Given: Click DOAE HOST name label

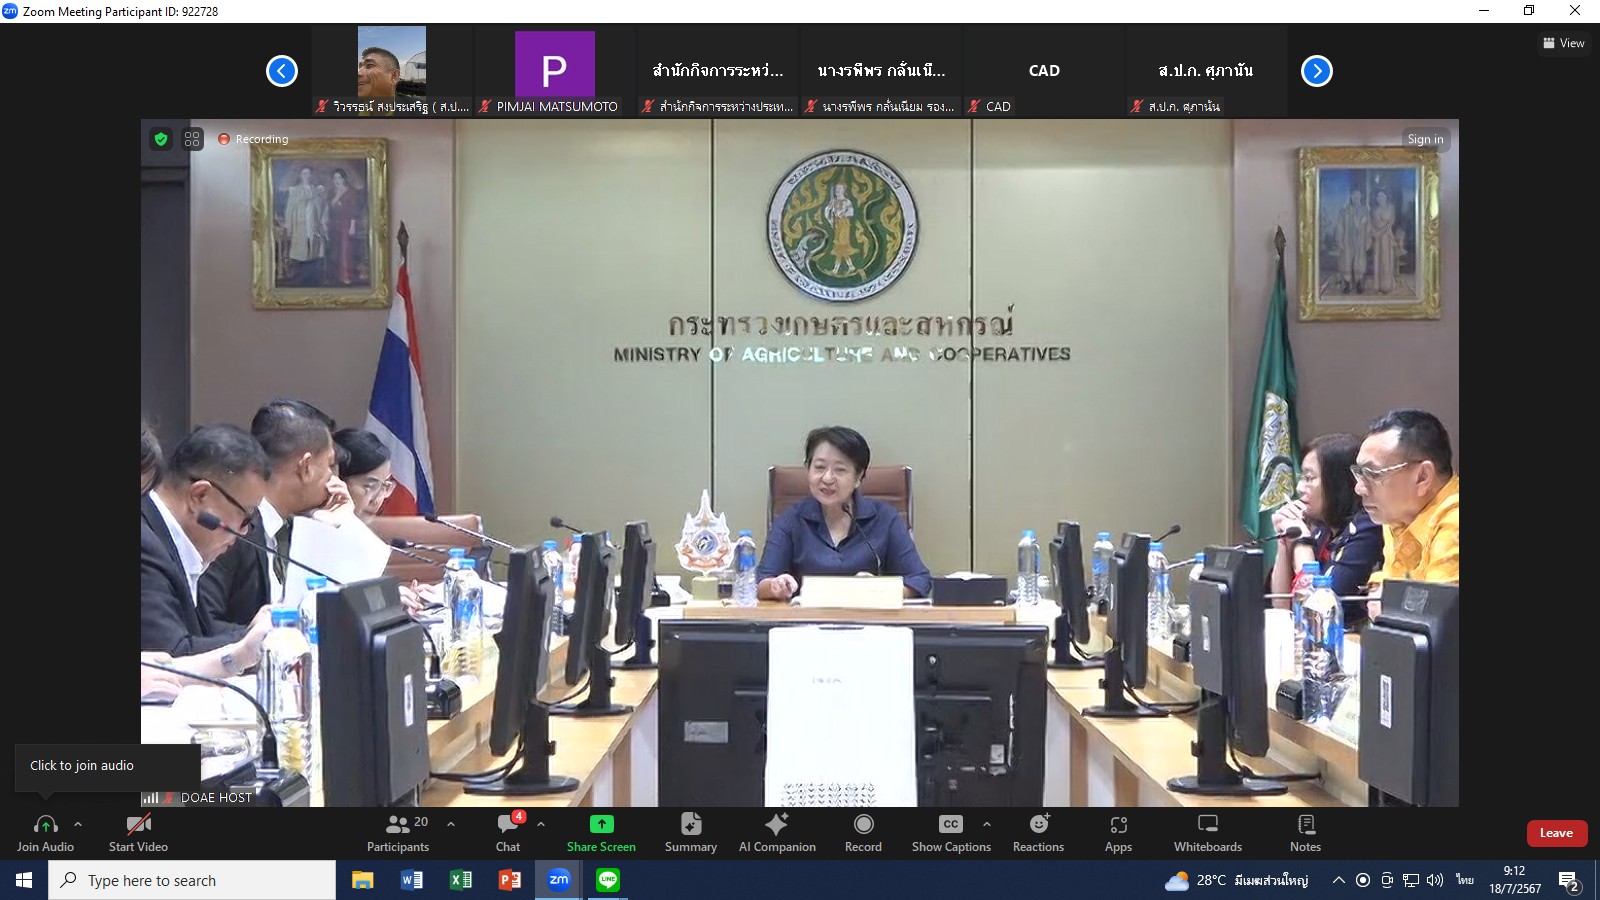Looking at the screenshot, I should pos(216,798).
